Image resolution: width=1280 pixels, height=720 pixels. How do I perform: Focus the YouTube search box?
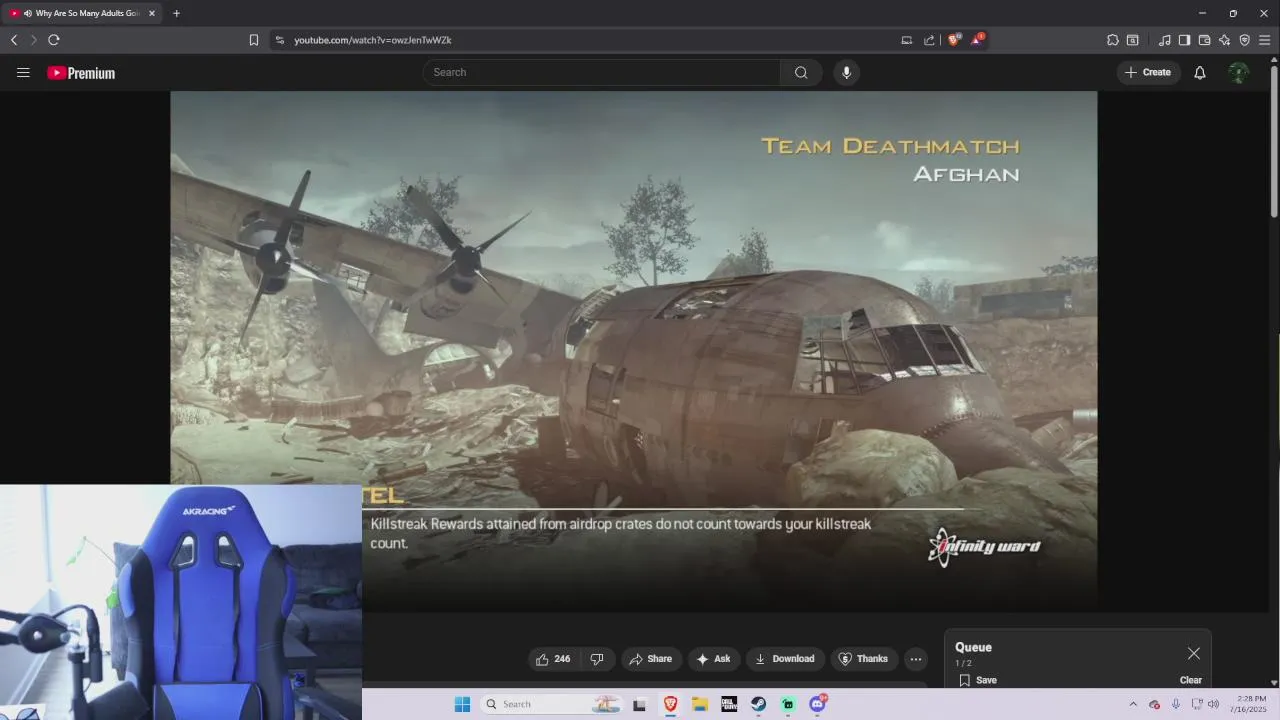[x=602, y=72]
